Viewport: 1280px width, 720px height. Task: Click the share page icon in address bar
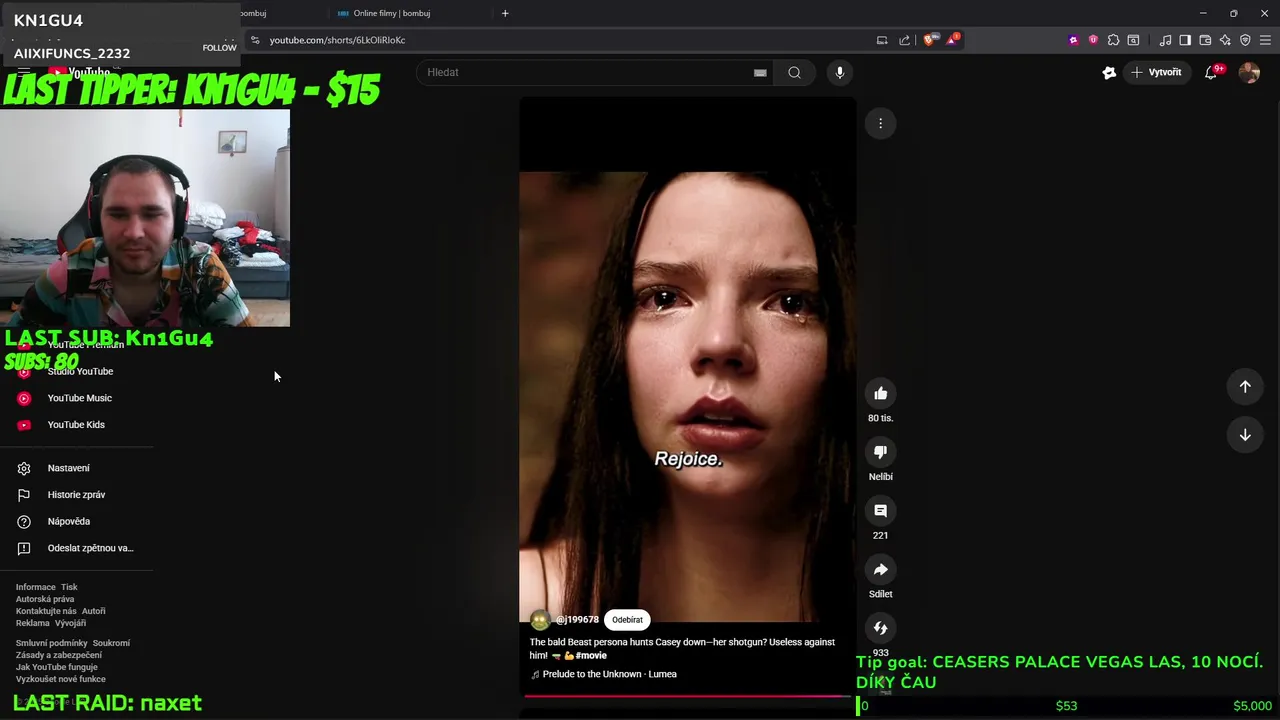[x=905, y=40]
